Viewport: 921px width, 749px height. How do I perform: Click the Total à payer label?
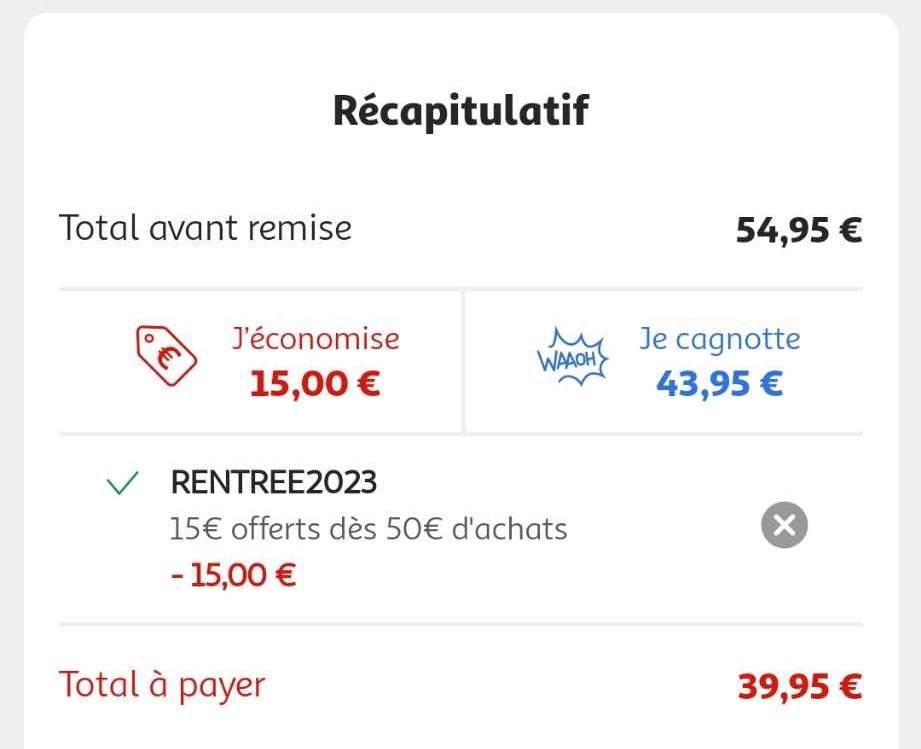click(162, 686)
